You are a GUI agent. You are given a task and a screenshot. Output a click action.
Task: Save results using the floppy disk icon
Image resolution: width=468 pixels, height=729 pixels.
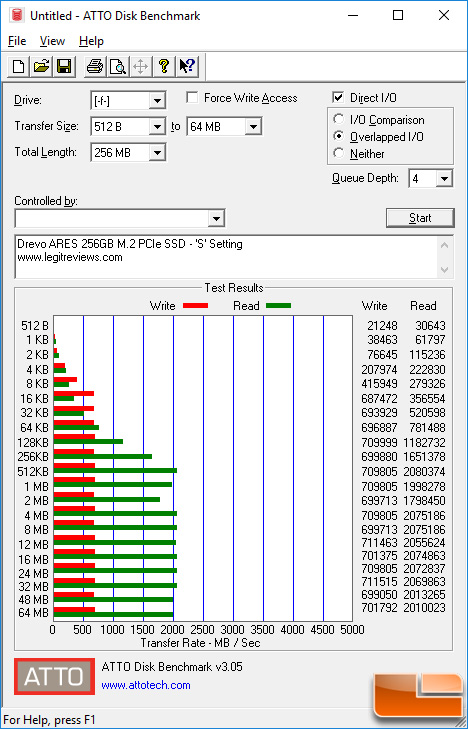pos(64,66)
